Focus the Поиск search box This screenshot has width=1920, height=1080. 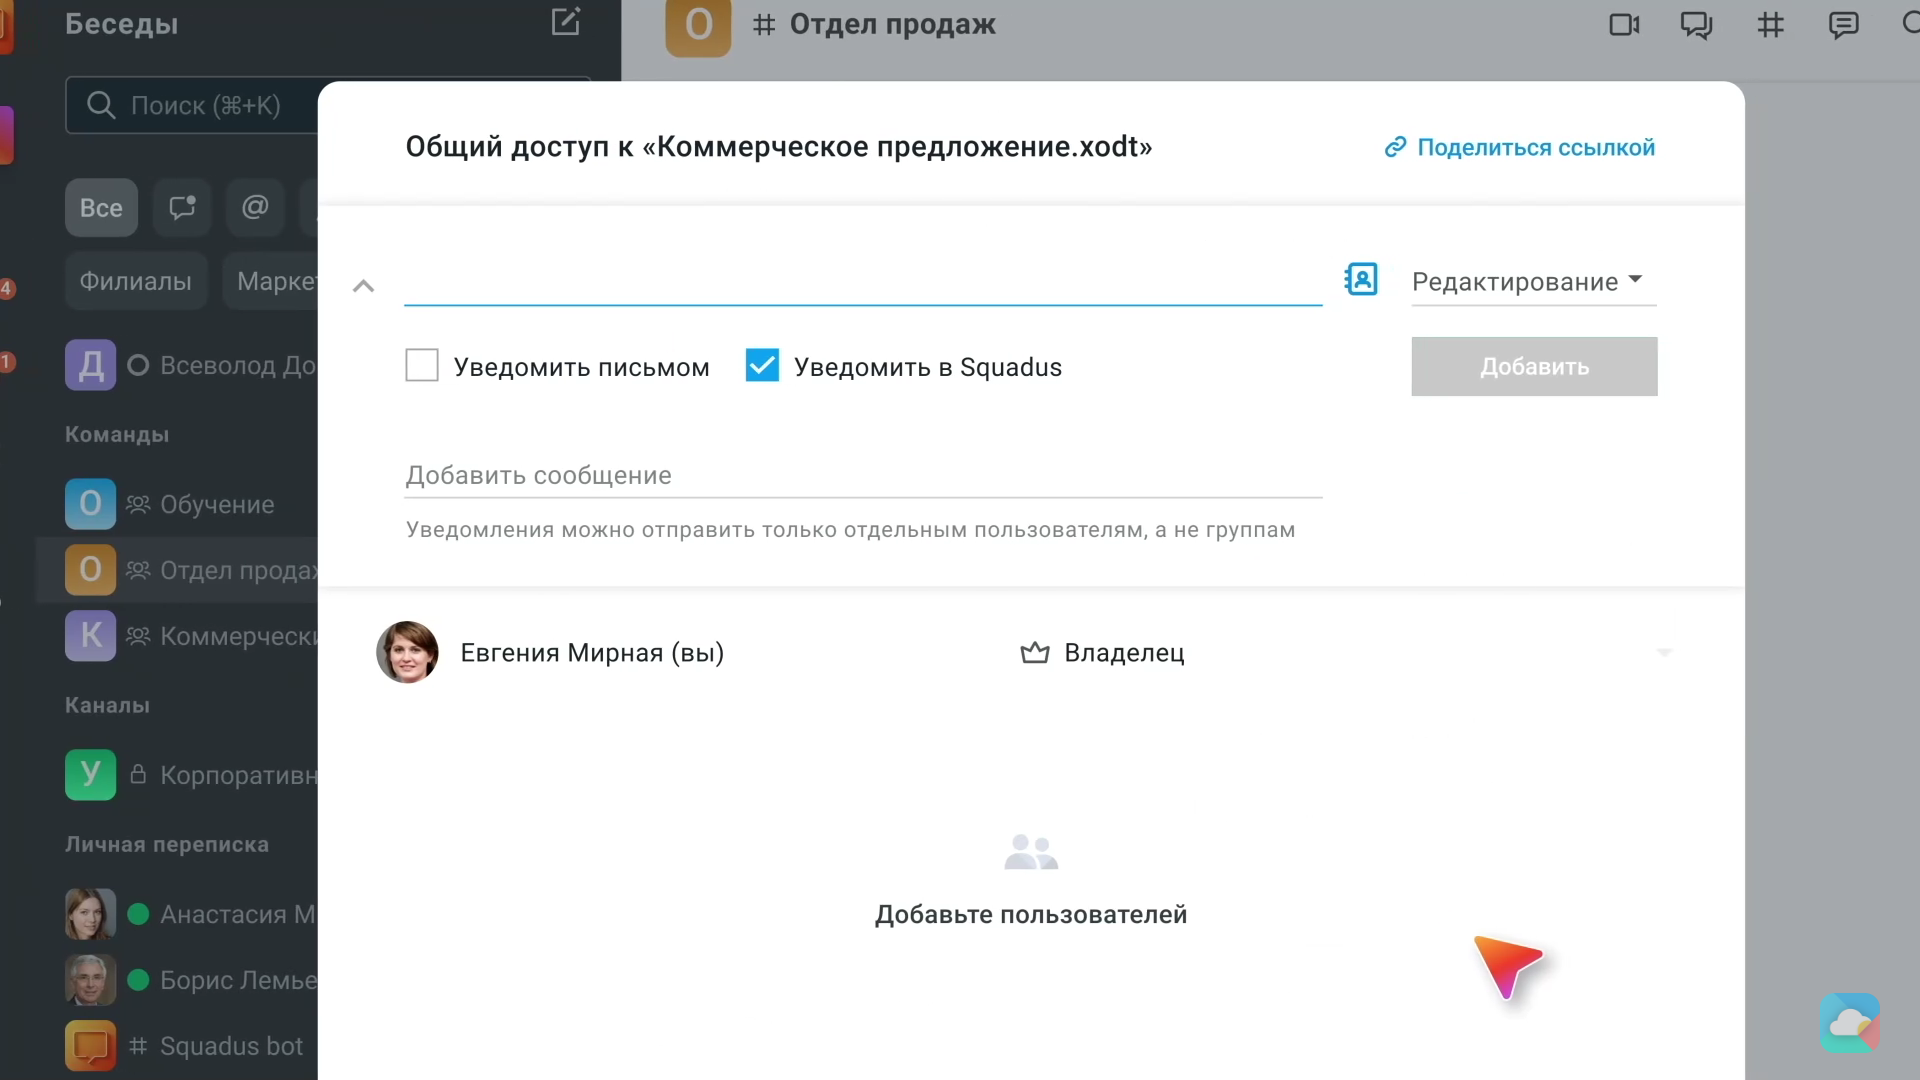coord(192,105)
